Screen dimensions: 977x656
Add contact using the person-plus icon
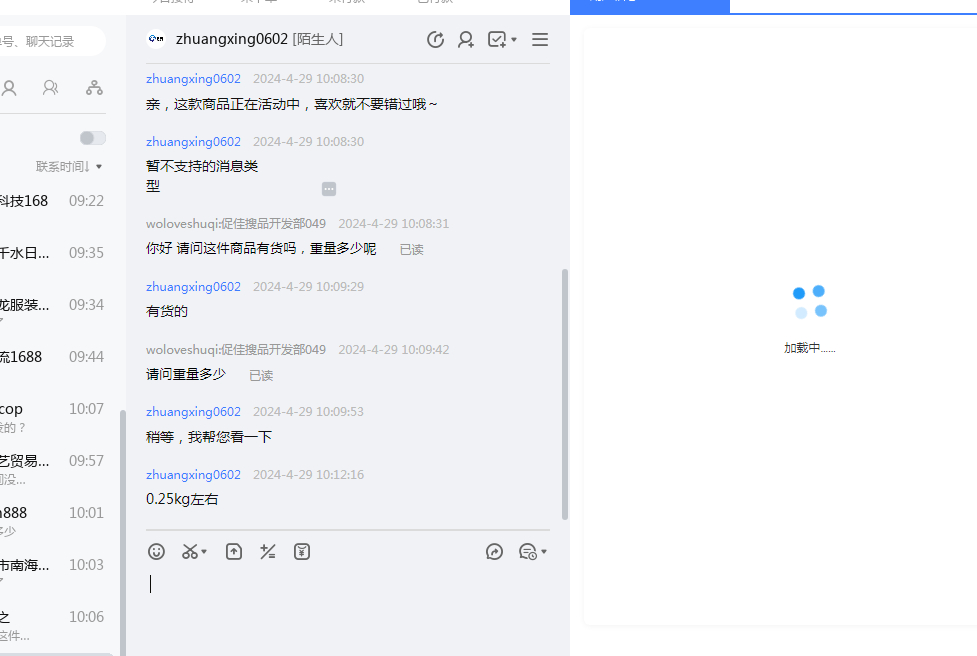pyautogui.click(x=466, y=40)
